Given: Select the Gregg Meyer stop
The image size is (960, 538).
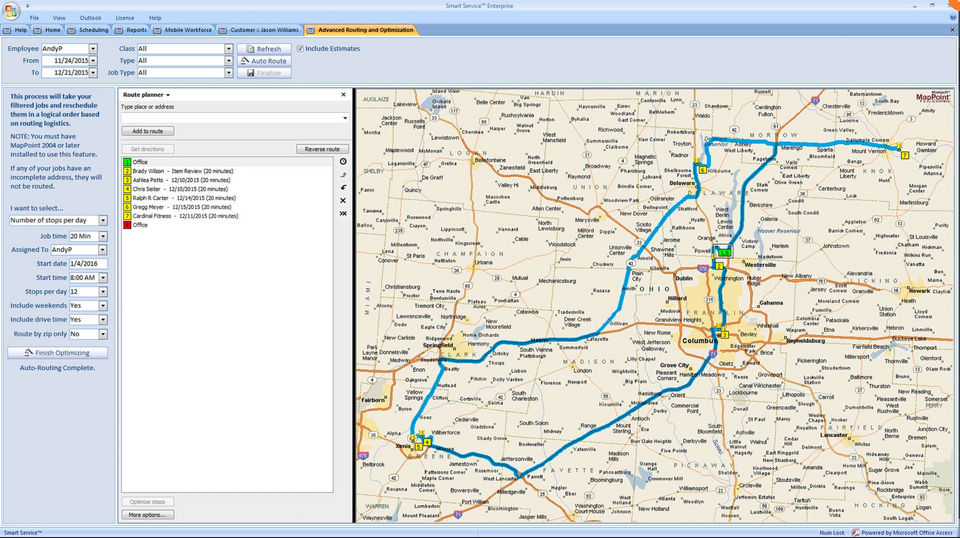Looking at the screenshot, I should pyautogui.click(x=227, y=207).
